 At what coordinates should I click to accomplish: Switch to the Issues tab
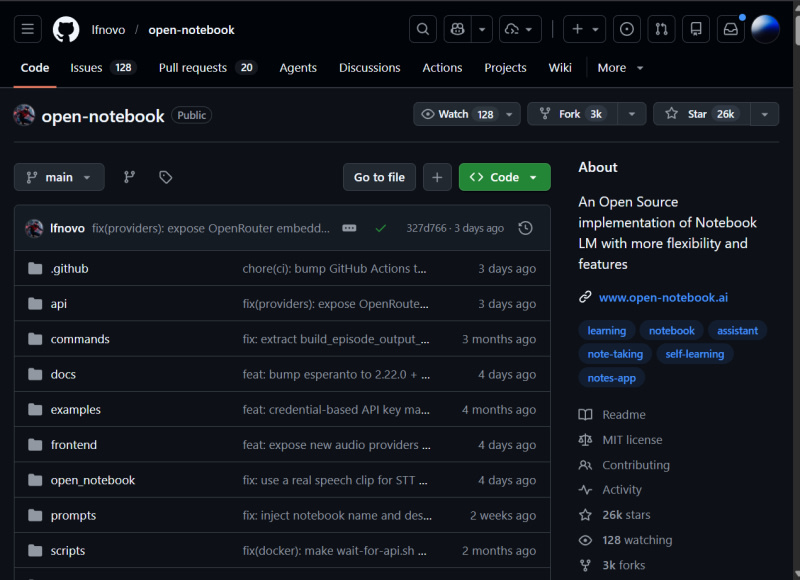pos(103,68)
